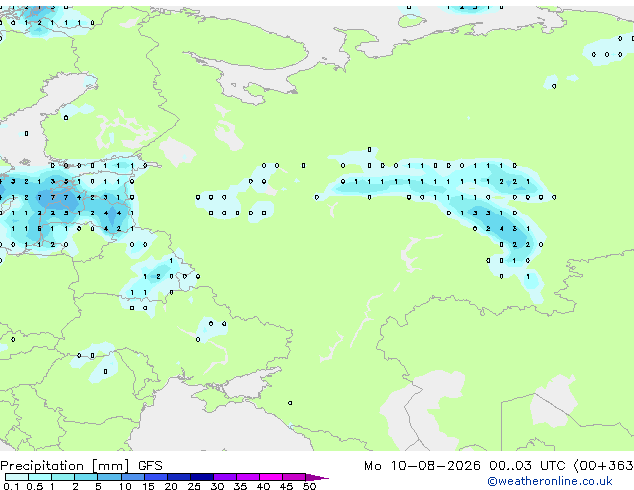Click the '00..03 UTC' time text

527,466
